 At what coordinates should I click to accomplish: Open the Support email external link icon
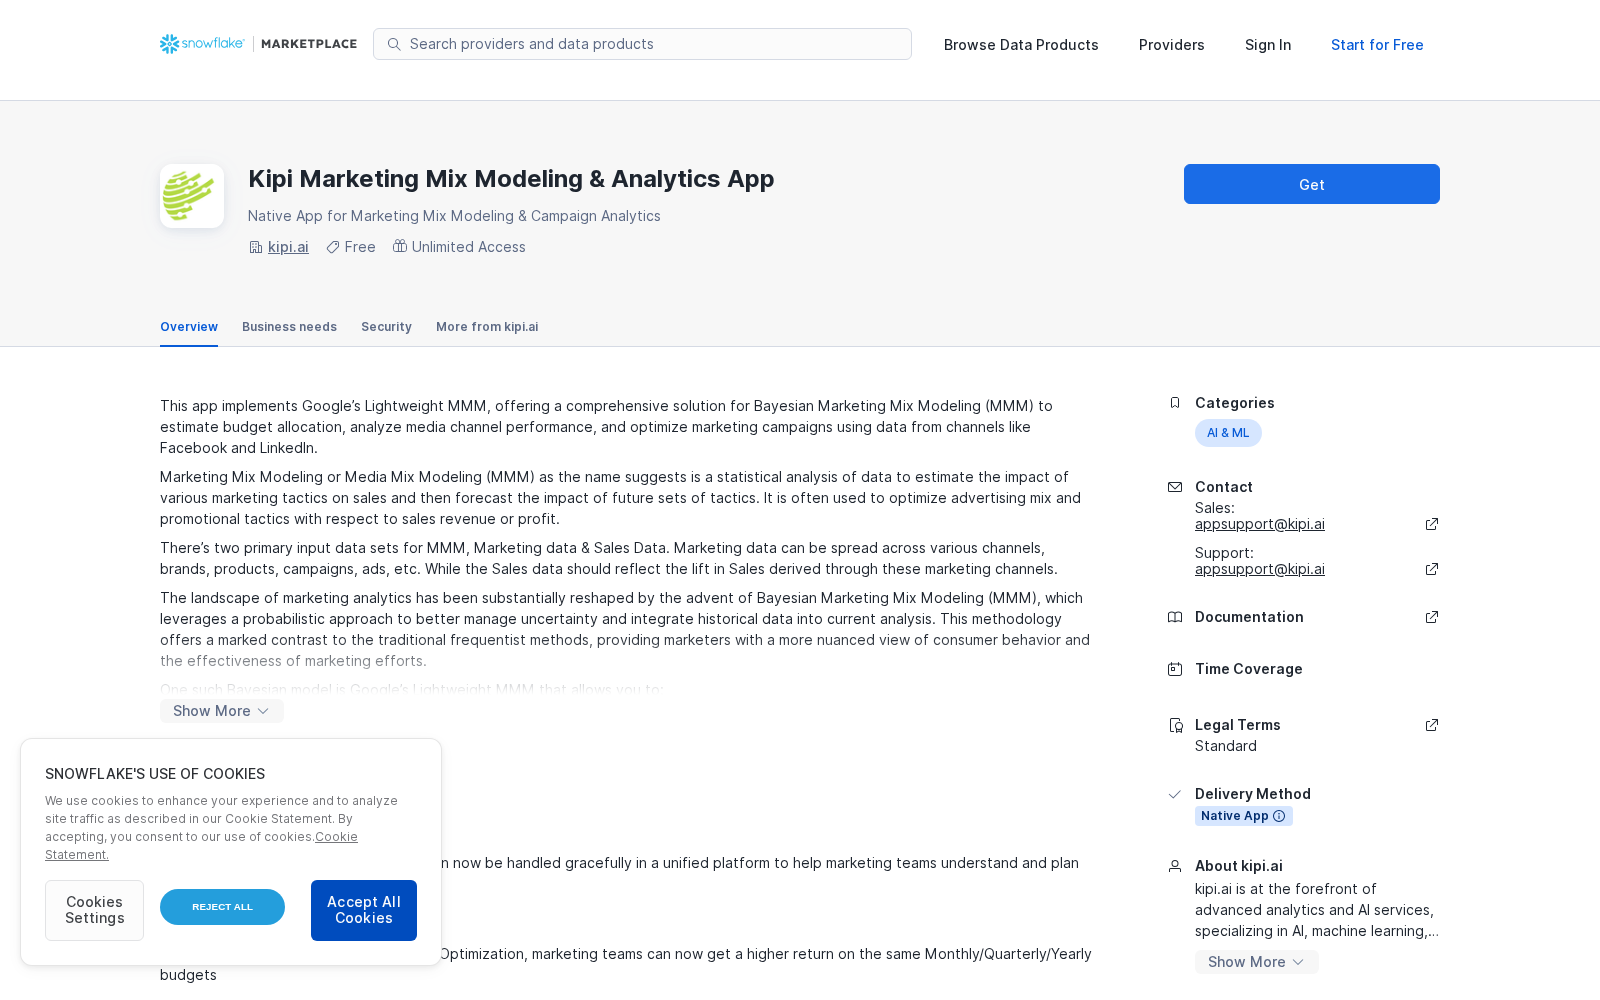(x=1432, y=569)
